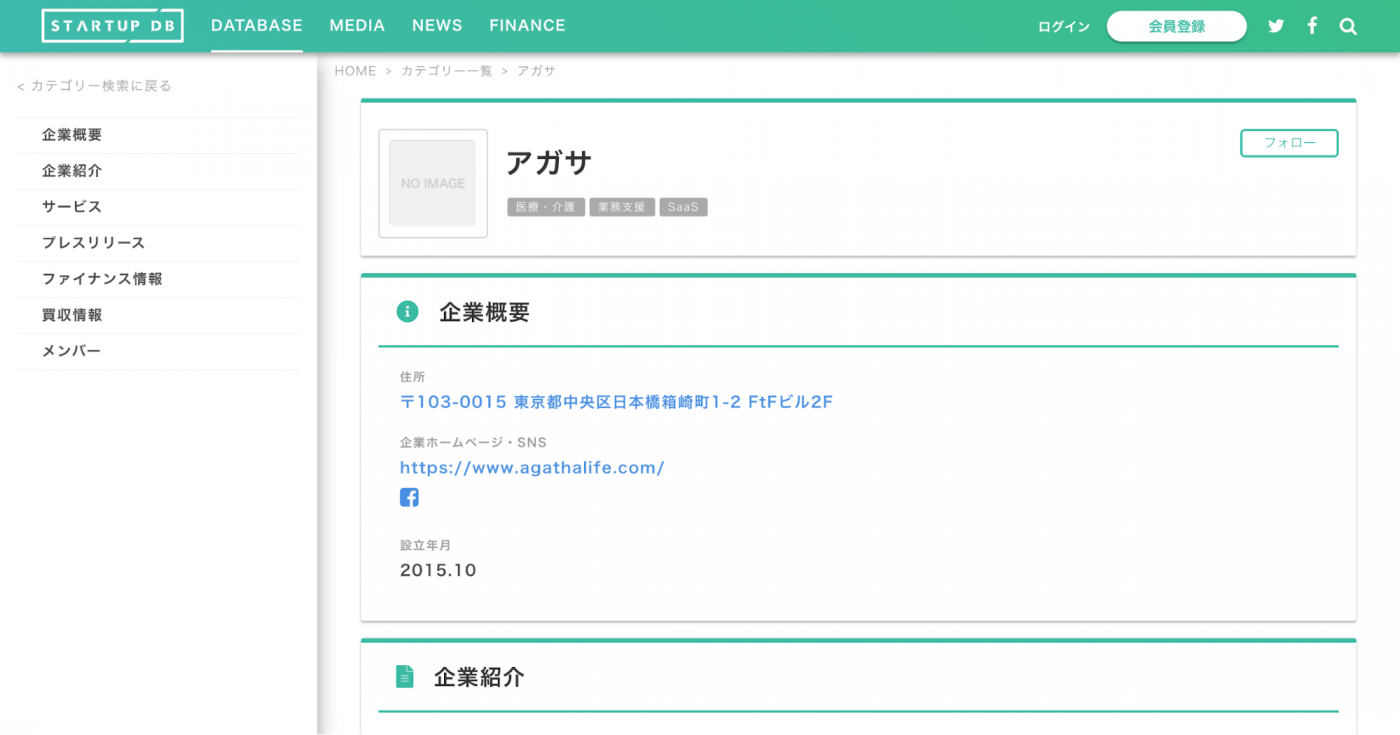Open the STARTUP DB logo homepage
Screen dimensions: 1400x735
click(x=112, y=25)
